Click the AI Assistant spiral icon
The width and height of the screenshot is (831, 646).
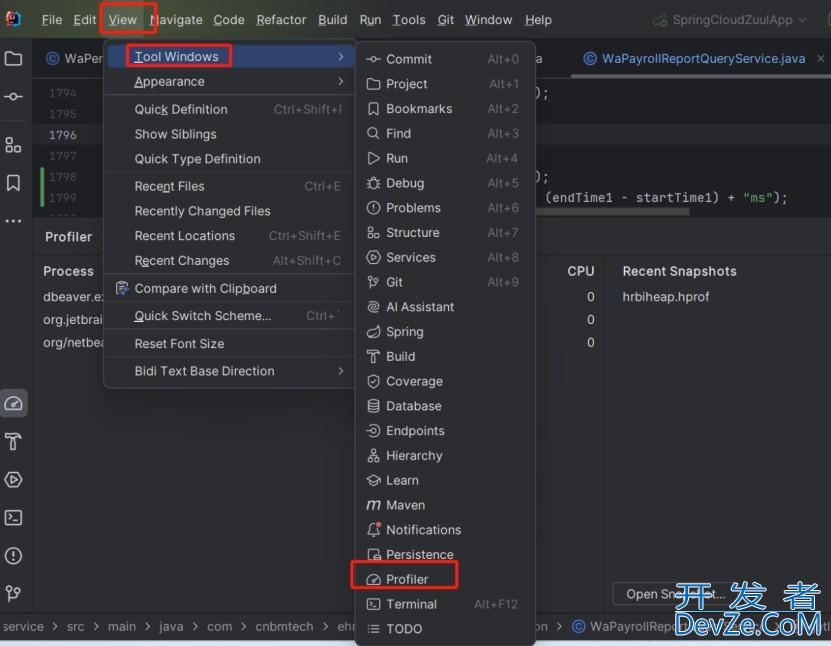point(373,307)
